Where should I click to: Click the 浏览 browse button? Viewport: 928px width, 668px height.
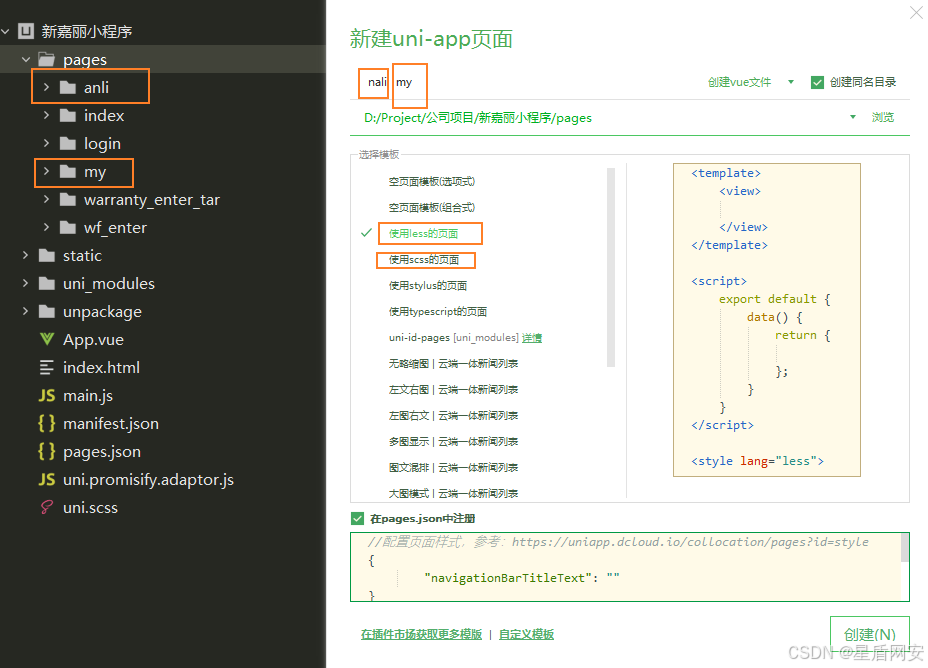(x=882, y=117)
